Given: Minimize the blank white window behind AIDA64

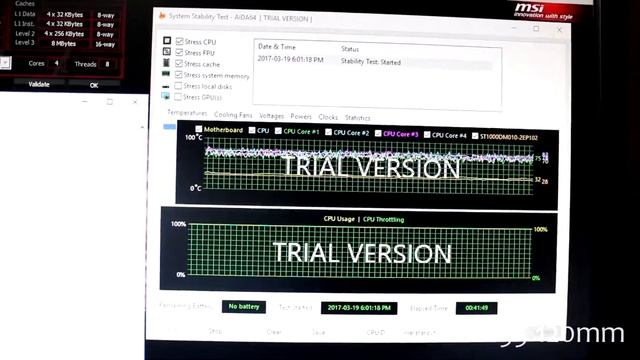Looking at the screenshot, I should click(x=84, y=101).
